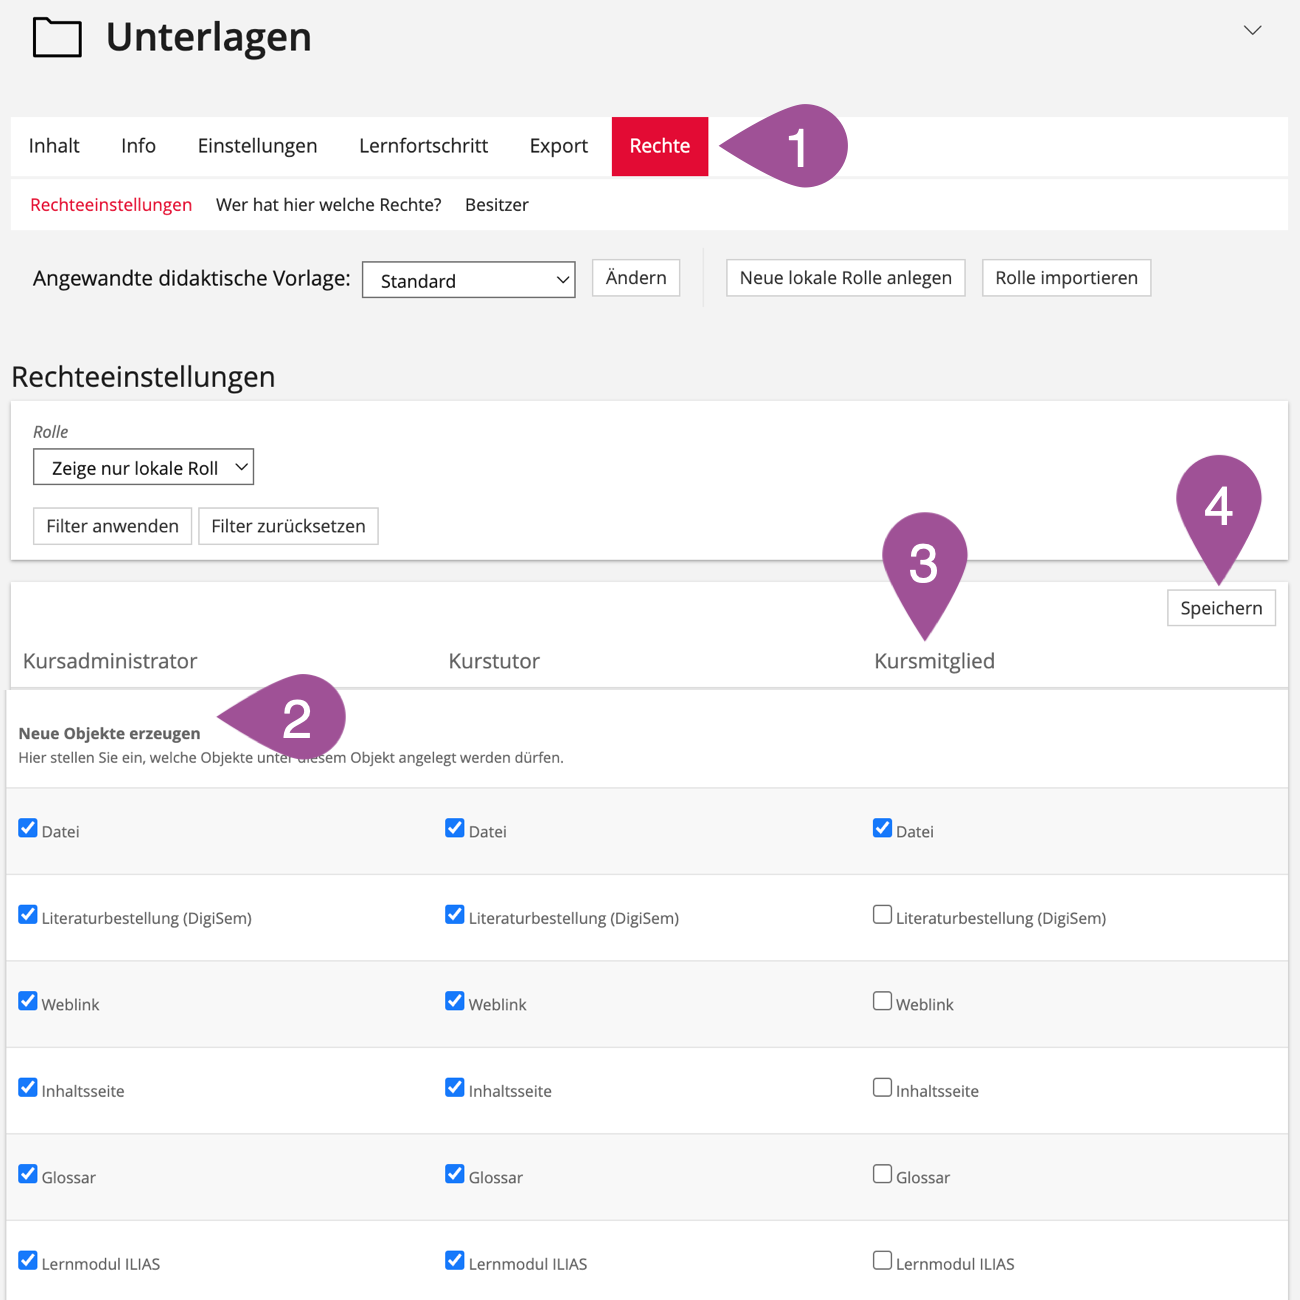This screenshot has width=1300, height=1300.
Task: Disable Glossar for Kurstutor
Action: point(455,1174)
